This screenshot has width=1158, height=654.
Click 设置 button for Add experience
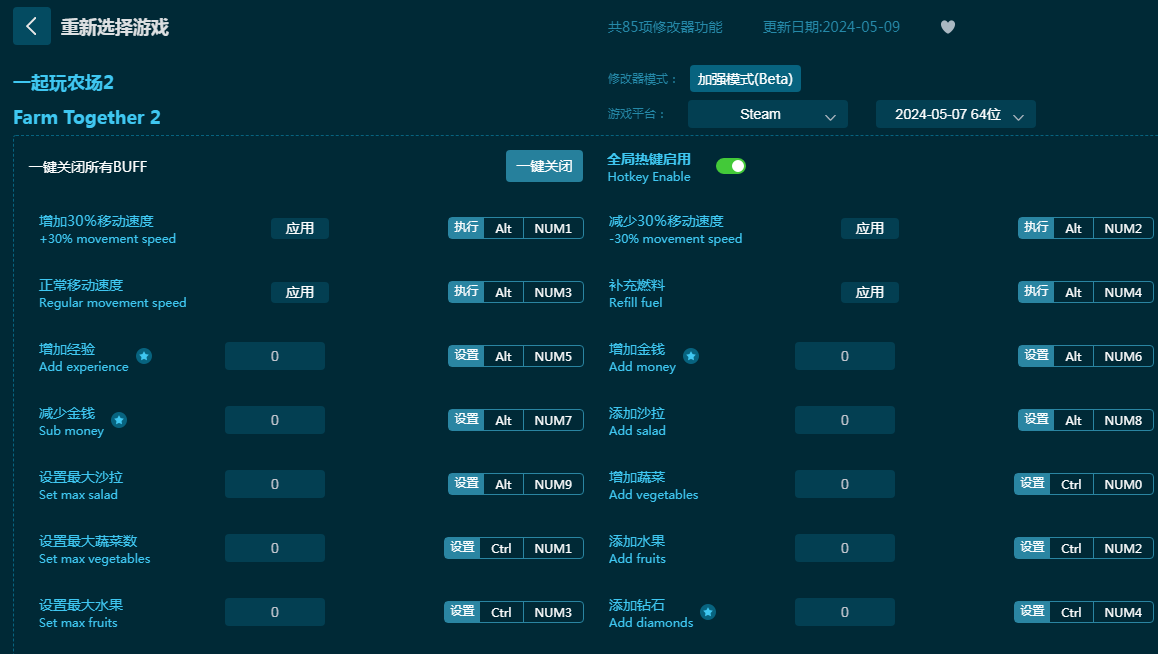pyautogui.click(x=466, y=356)
